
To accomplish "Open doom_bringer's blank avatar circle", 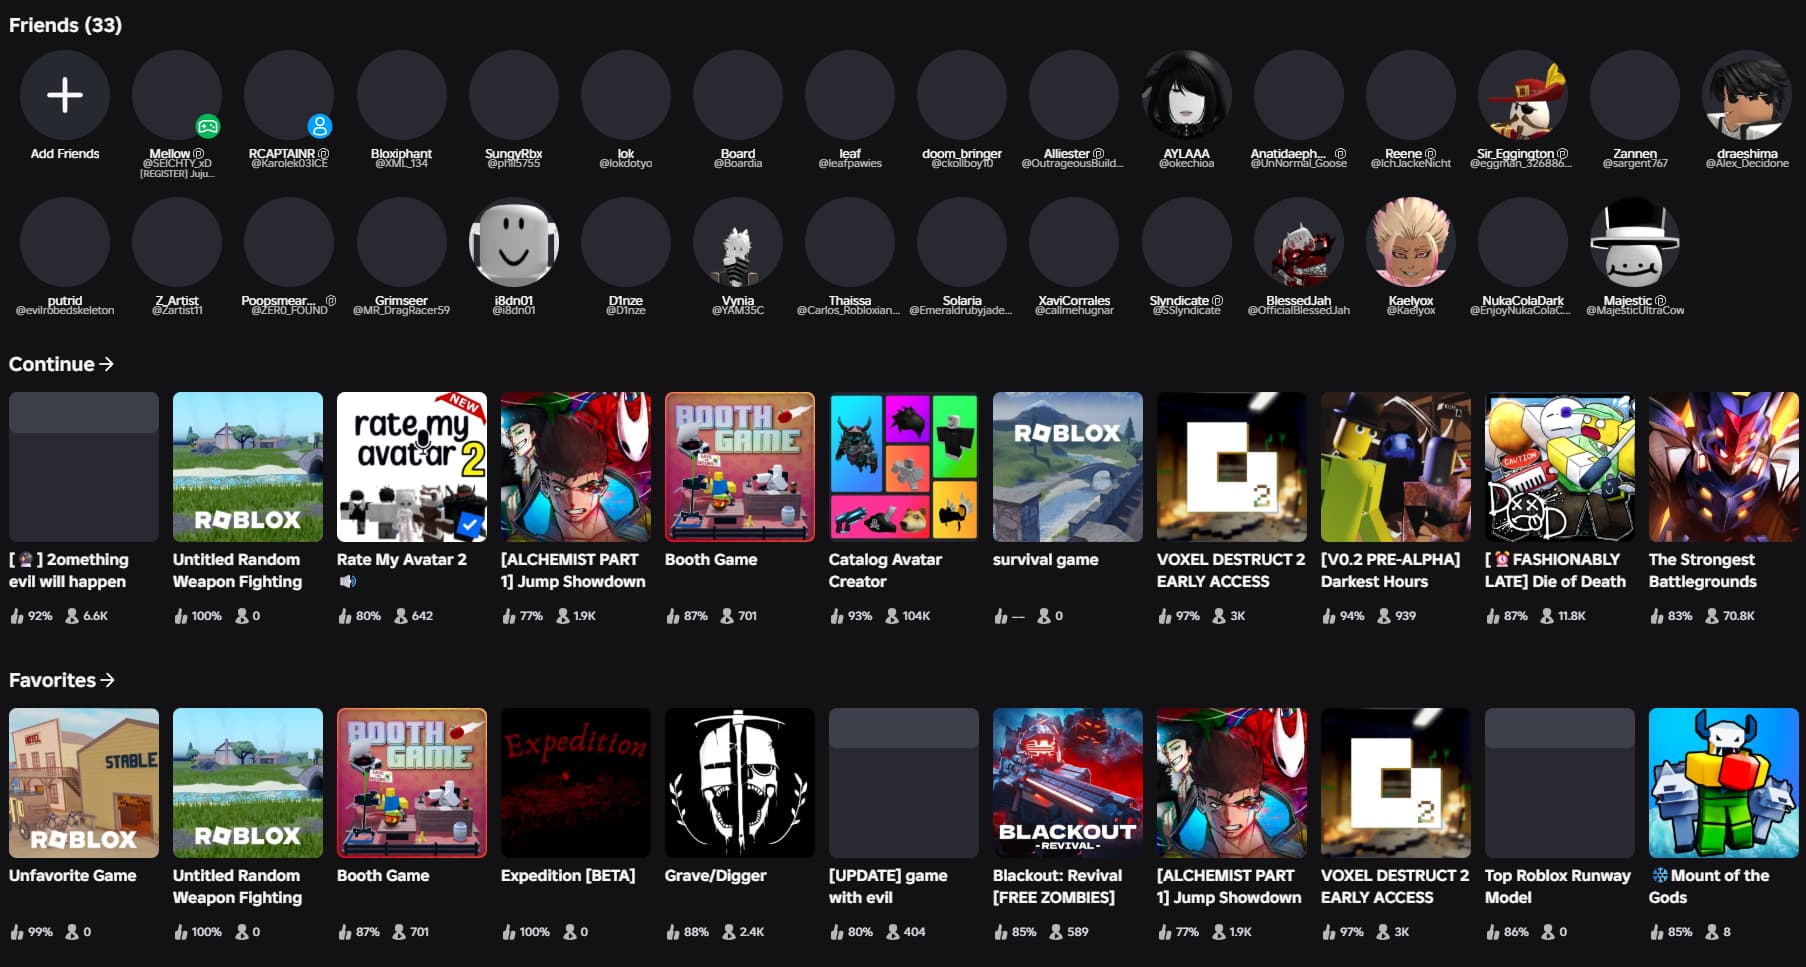I will (962, 95).
